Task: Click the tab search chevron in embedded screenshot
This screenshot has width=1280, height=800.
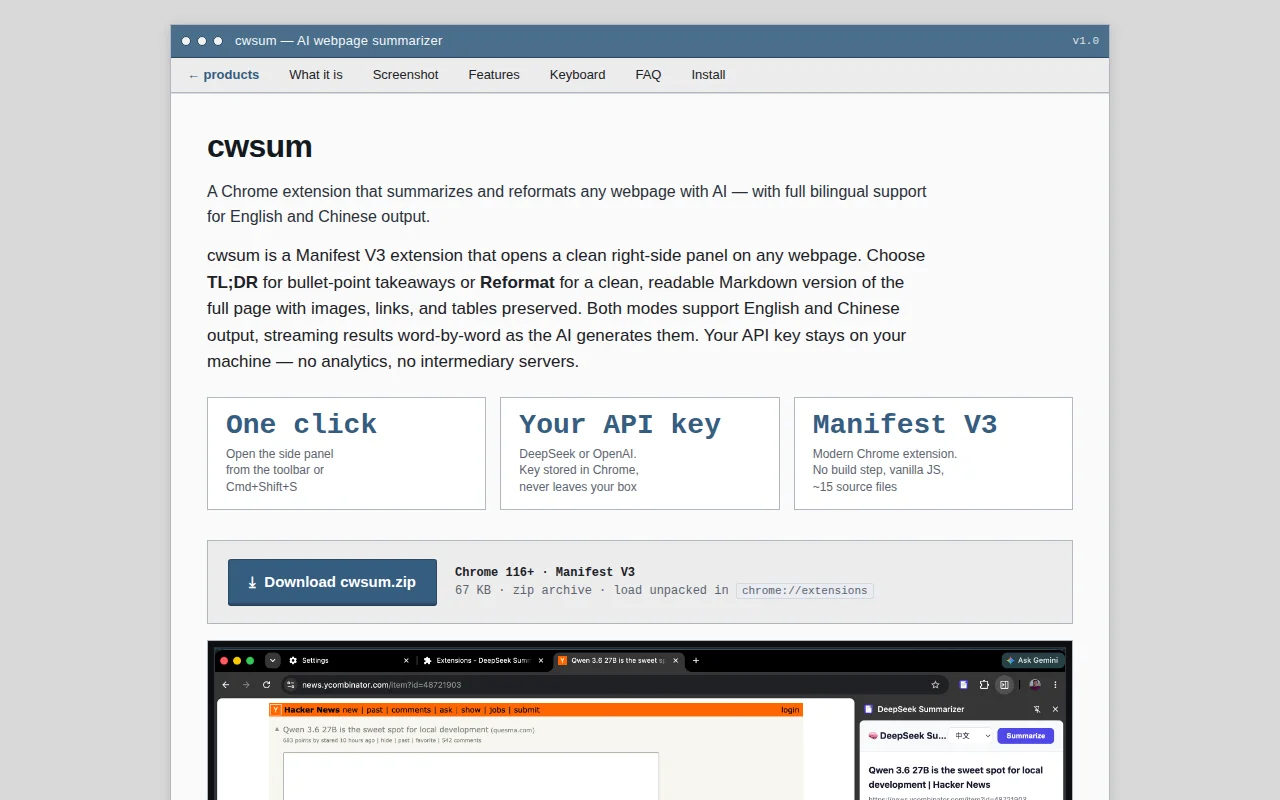Action: coord(272,660)
